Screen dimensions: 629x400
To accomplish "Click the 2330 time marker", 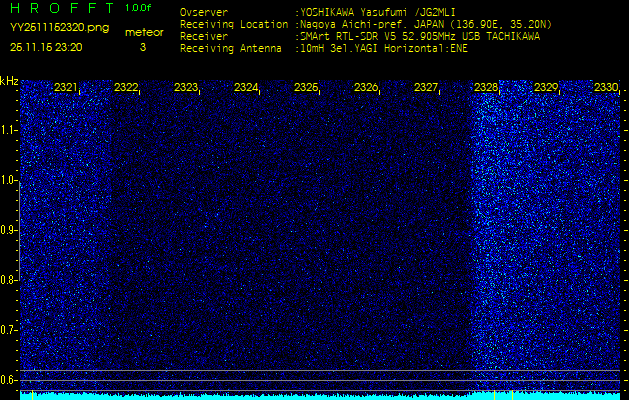I will click(x=606, y=87).
